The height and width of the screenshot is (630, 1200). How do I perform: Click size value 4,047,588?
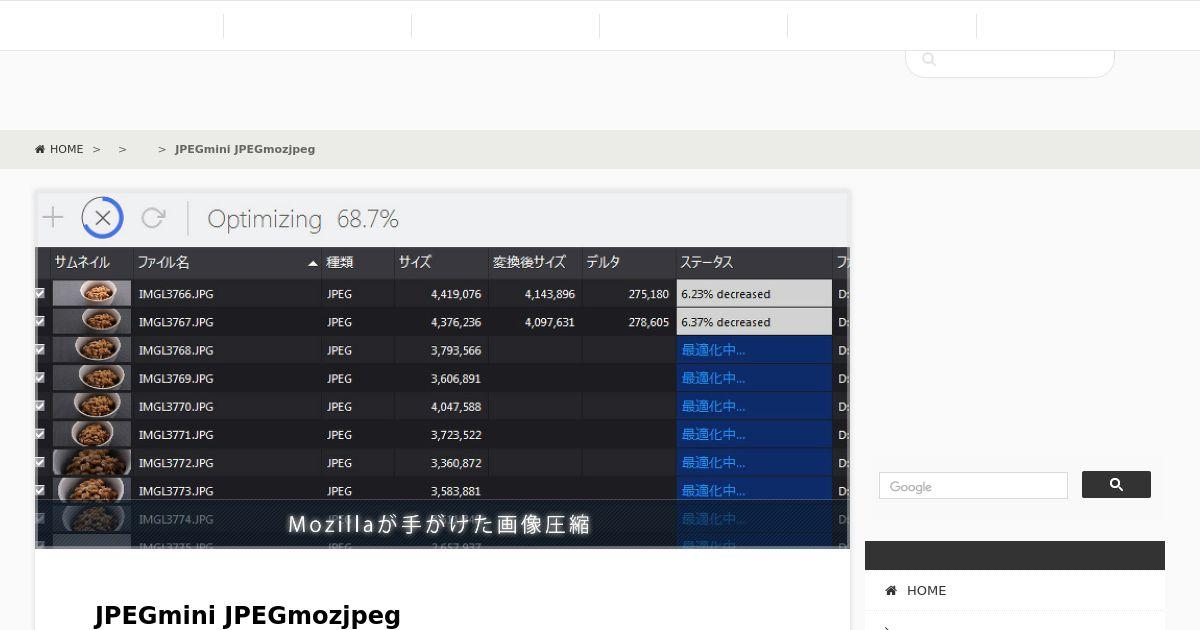click(x=456, y=406)
